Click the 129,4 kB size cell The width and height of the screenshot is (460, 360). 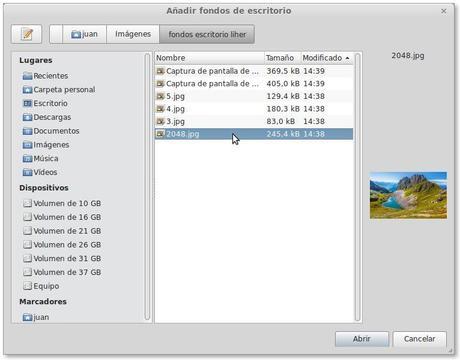pos(283,96)
